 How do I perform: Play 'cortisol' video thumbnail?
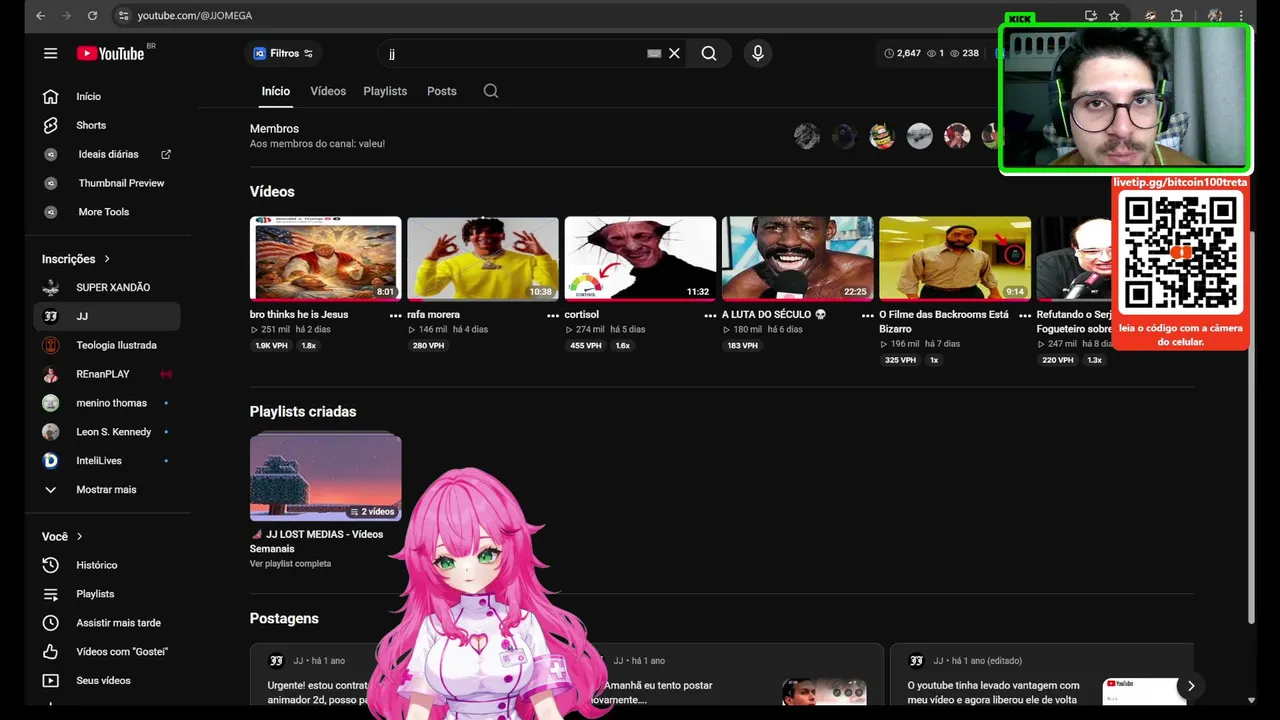(640, 259)
